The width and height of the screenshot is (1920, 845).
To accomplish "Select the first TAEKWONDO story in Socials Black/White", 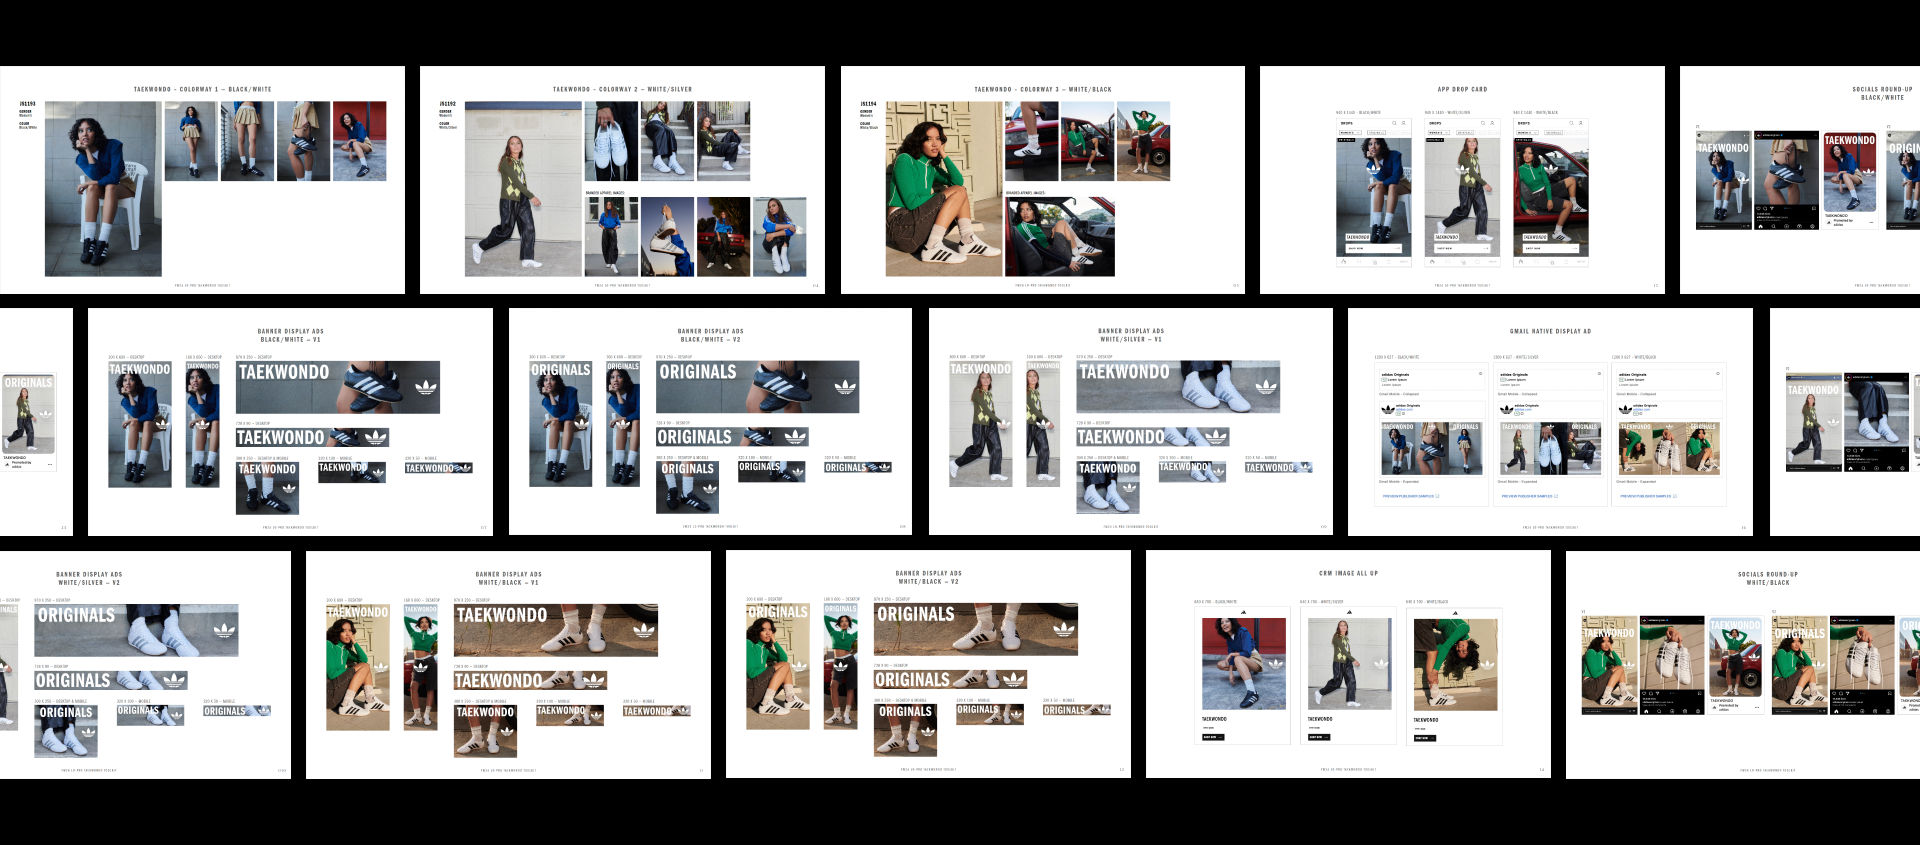I will point(1724,180).
